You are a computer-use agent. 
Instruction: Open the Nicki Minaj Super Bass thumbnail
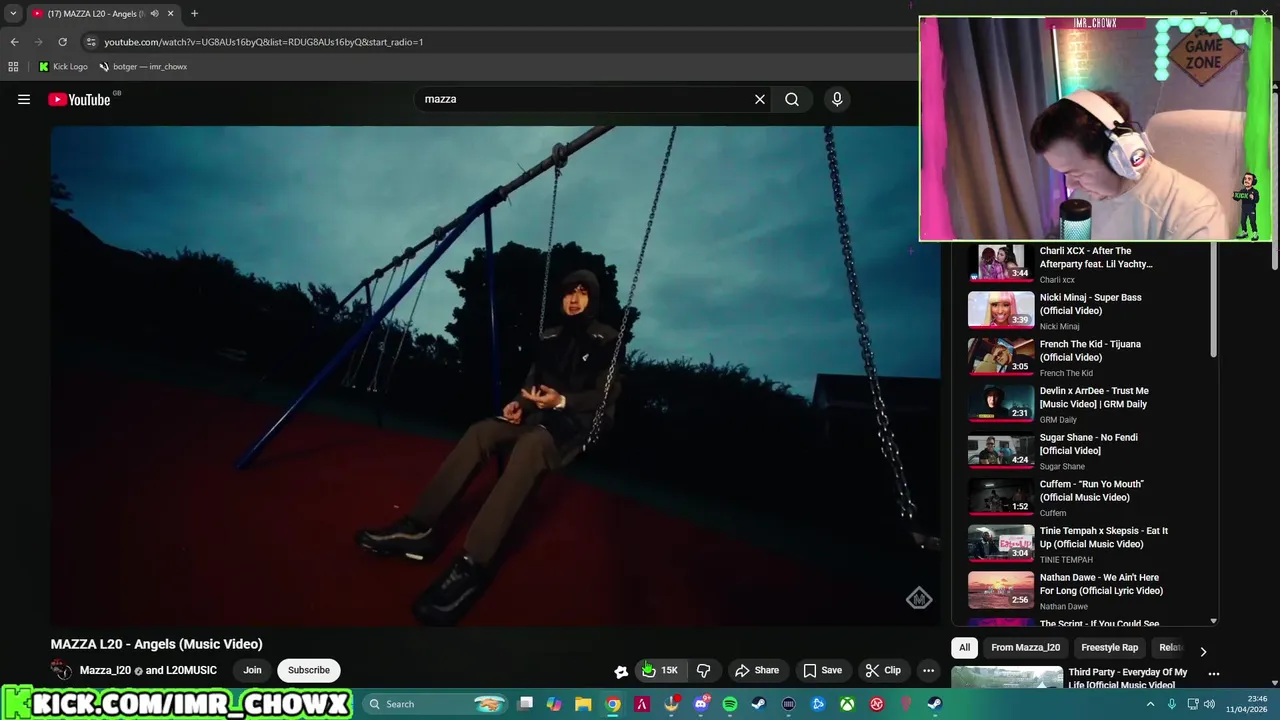1001,310
